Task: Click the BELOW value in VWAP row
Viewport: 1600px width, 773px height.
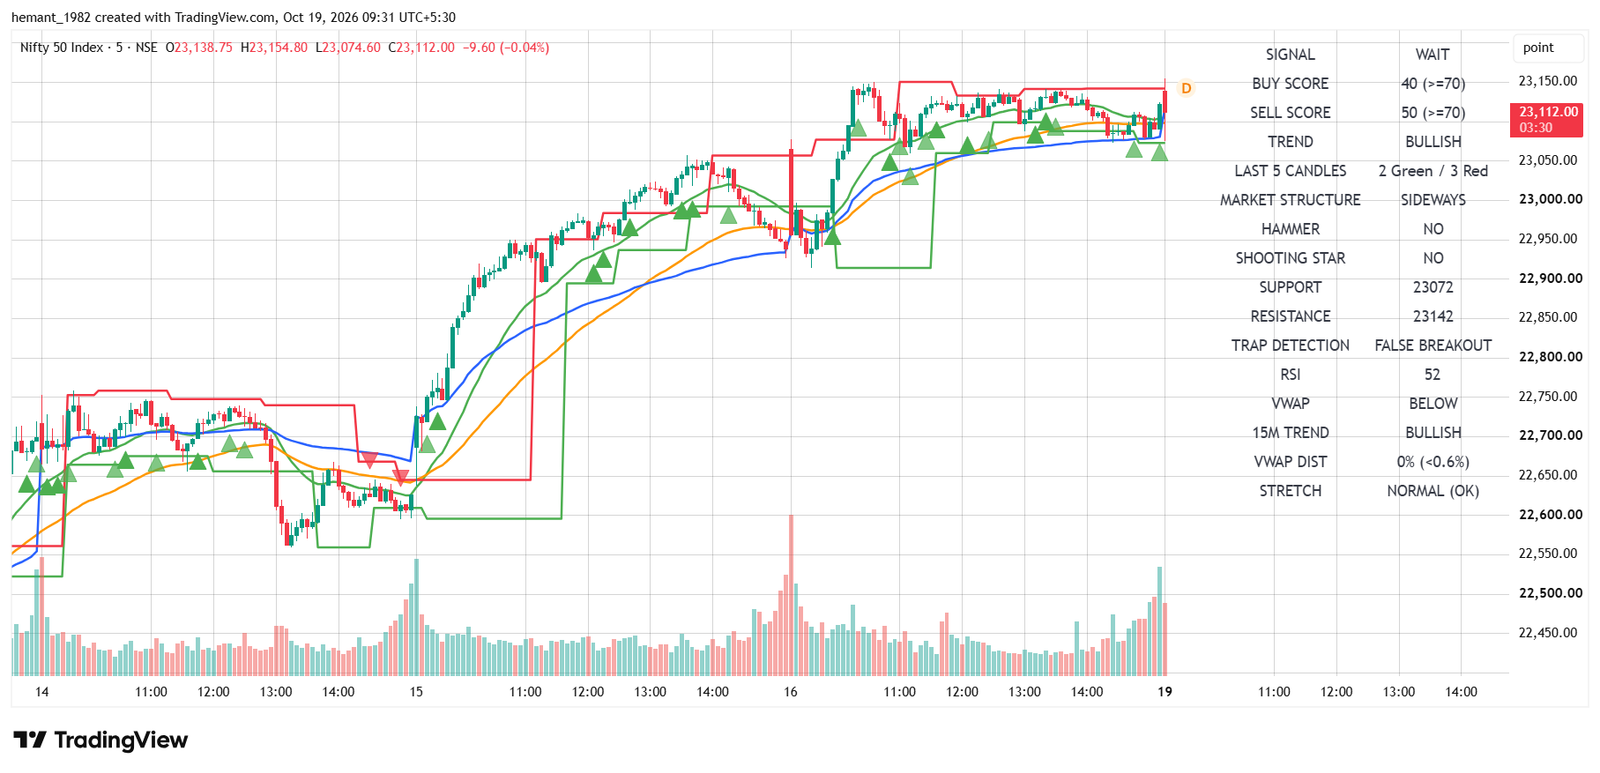Action: tap(1432, 402)
